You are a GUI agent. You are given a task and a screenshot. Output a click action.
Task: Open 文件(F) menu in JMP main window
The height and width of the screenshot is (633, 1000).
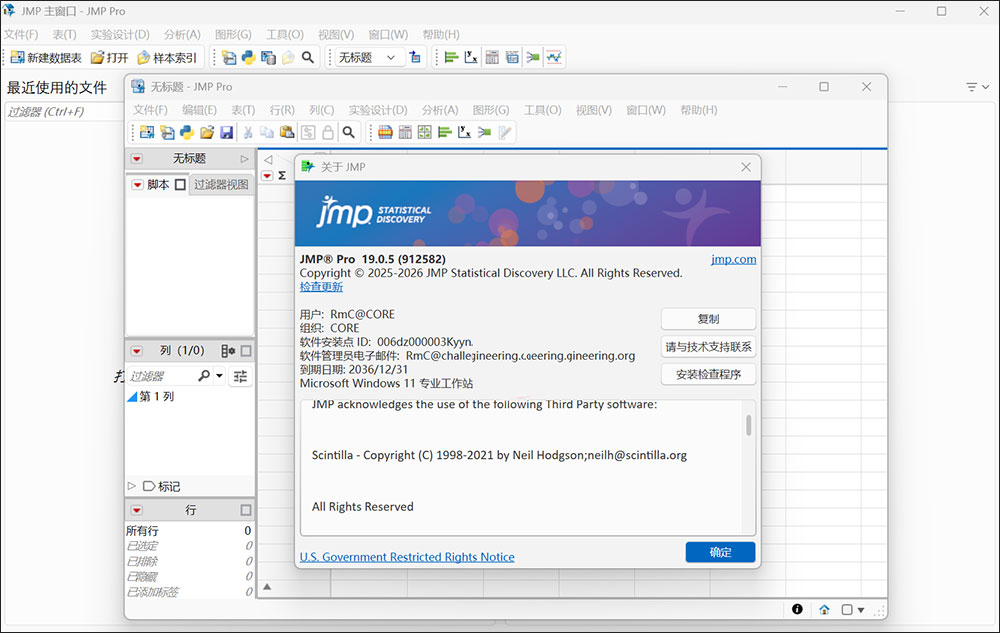[x=20, y=34]
